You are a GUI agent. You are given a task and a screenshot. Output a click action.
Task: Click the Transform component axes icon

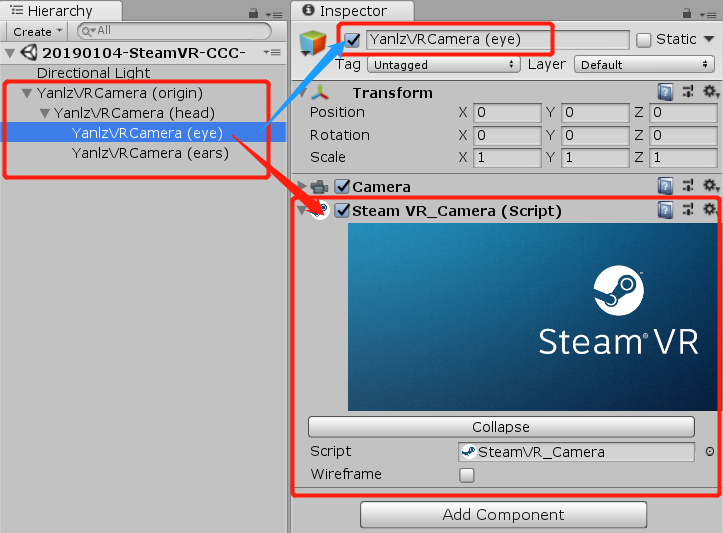[320, 93]
